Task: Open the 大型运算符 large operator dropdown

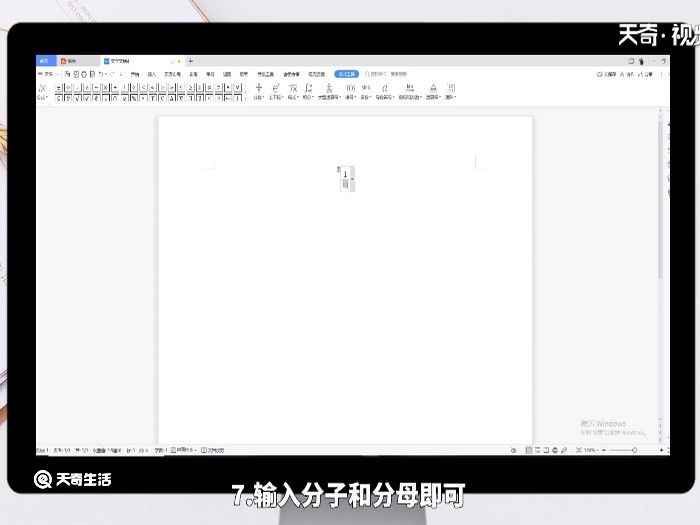Action: pos(329,91)
